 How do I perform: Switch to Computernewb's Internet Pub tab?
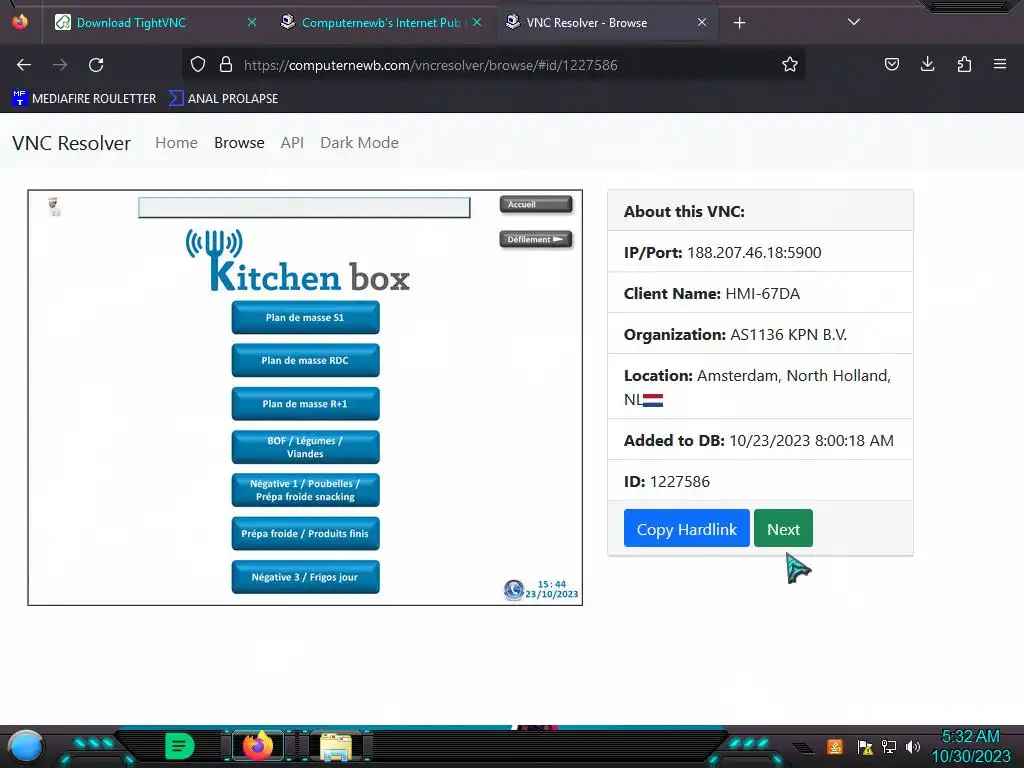click(381, 23)
